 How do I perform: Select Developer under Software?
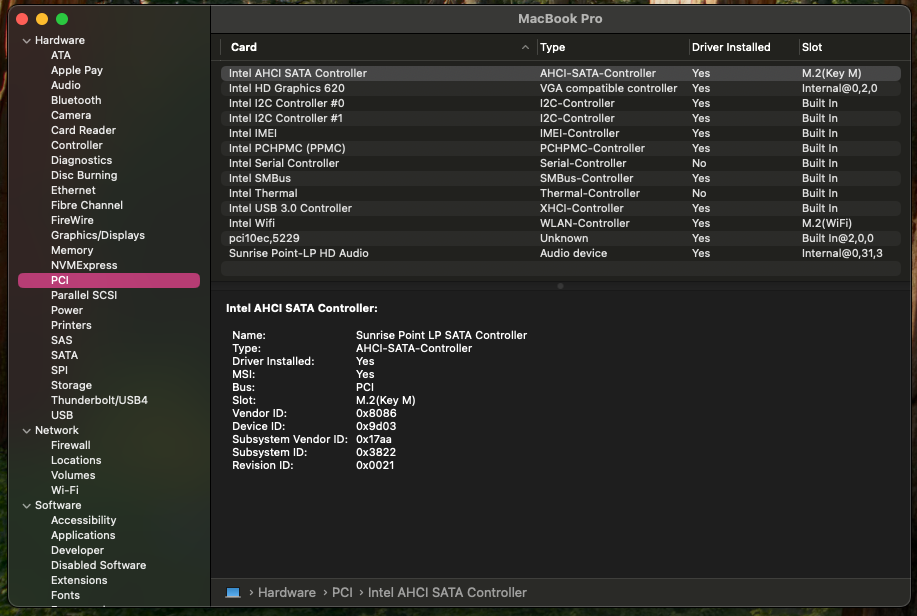pos(77,550)
